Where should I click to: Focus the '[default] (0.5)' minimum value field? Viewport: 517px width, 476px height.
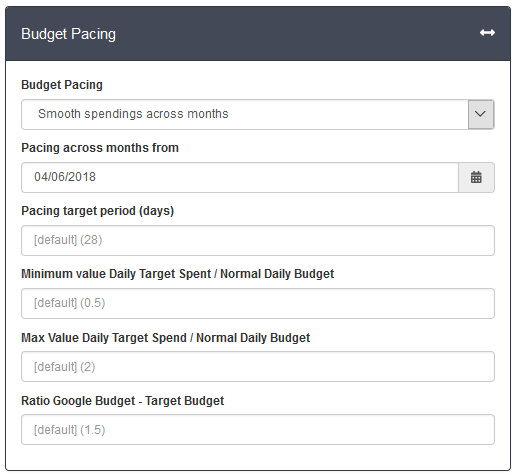[x=258, y=303]
